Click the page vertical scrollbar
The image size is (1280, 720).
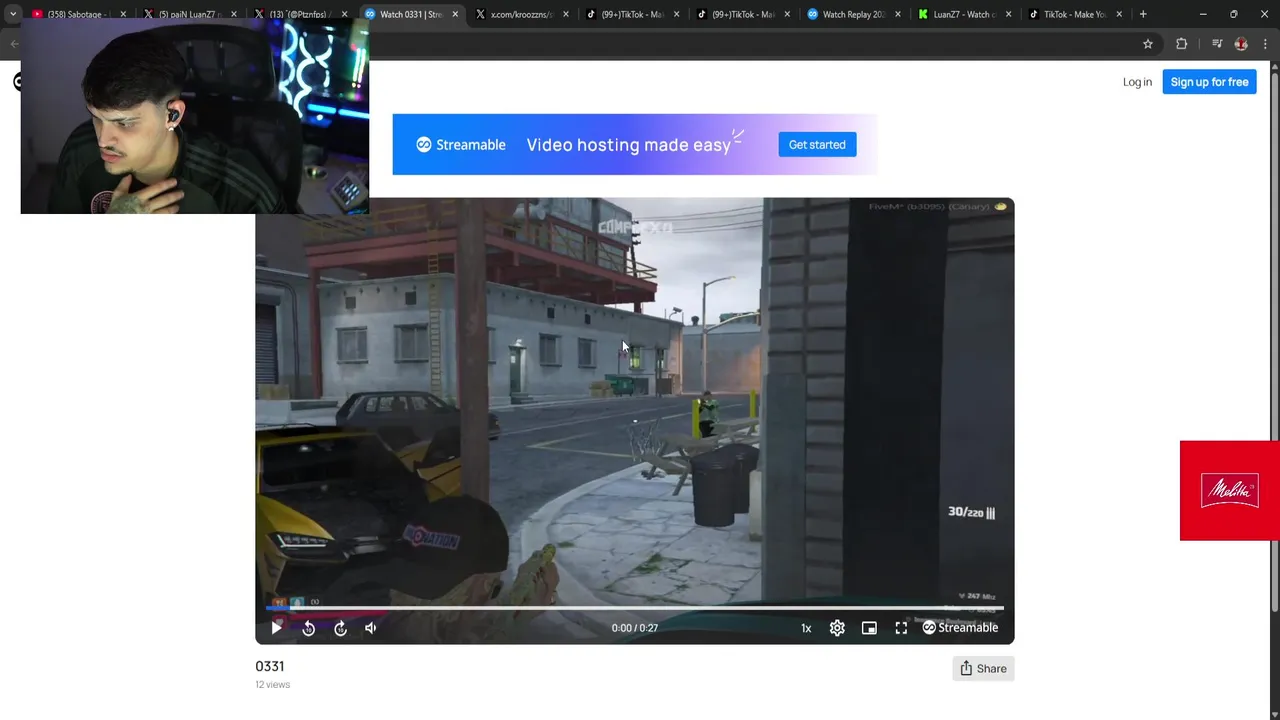tap(1274, 340)
